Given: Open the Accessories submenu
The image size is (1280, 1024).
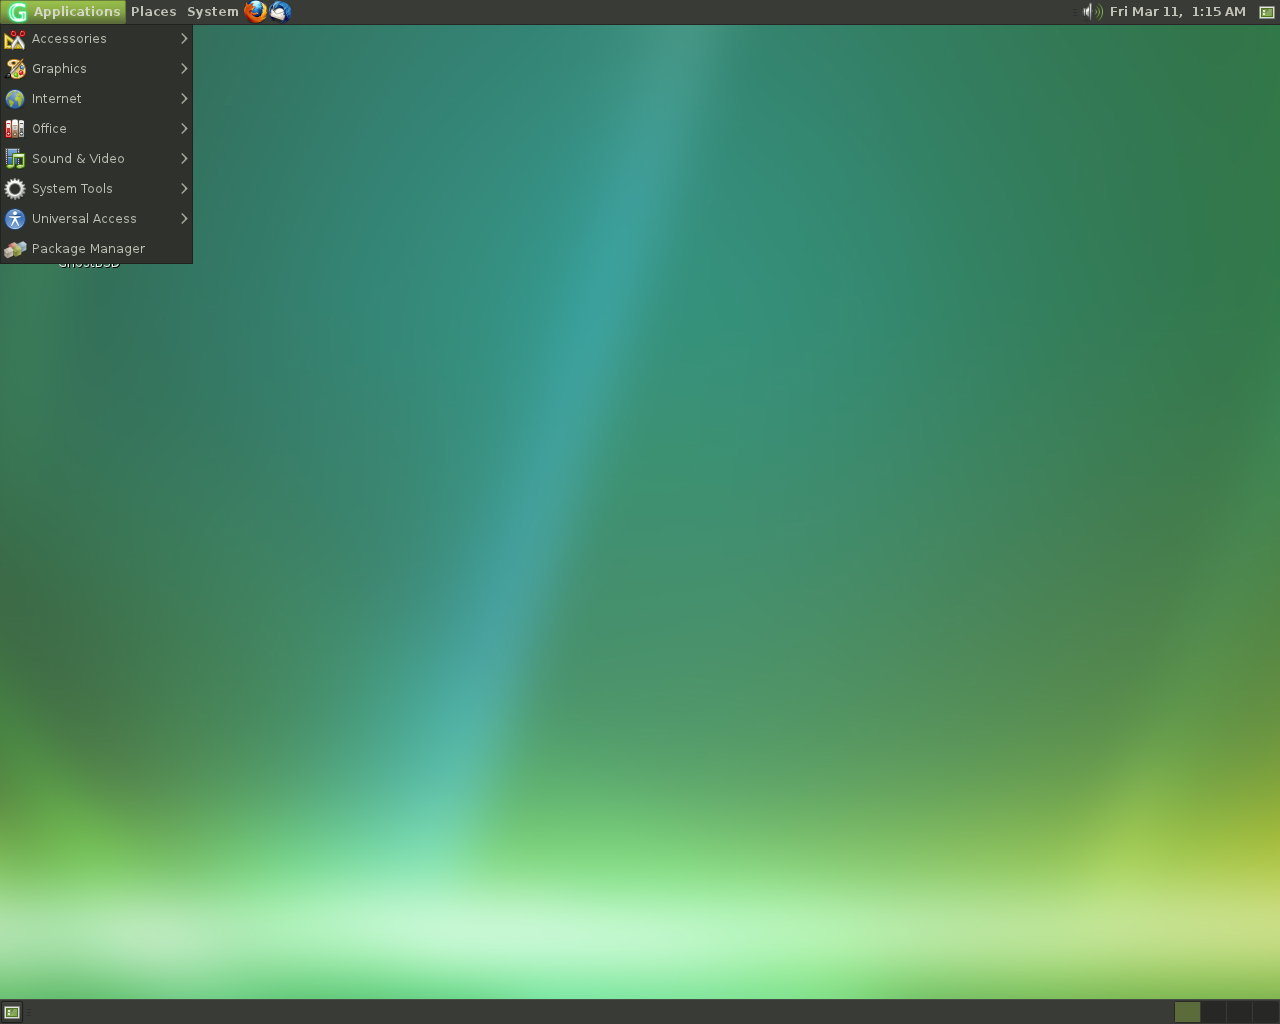Looking at the screenshot, I should 96,39.
